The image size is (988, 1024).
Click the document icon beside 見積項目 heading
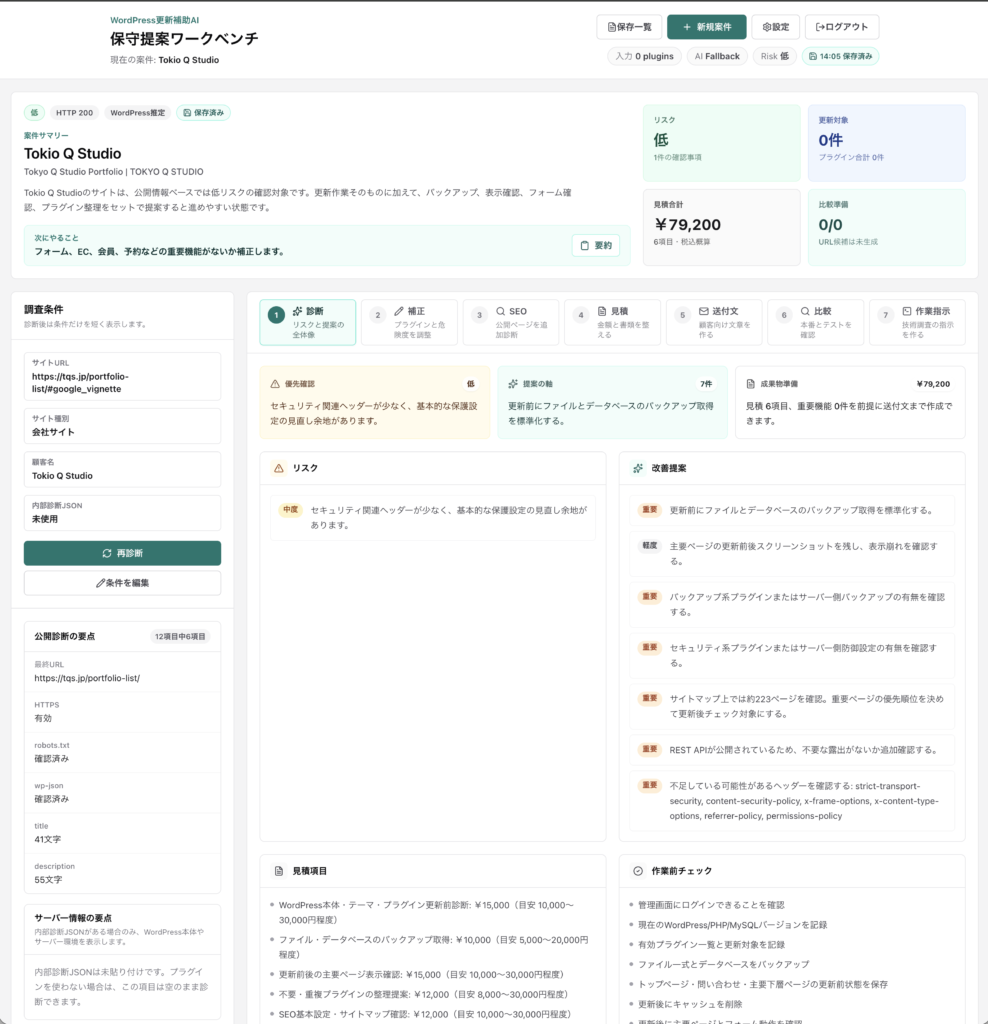(x=279, y=871)
